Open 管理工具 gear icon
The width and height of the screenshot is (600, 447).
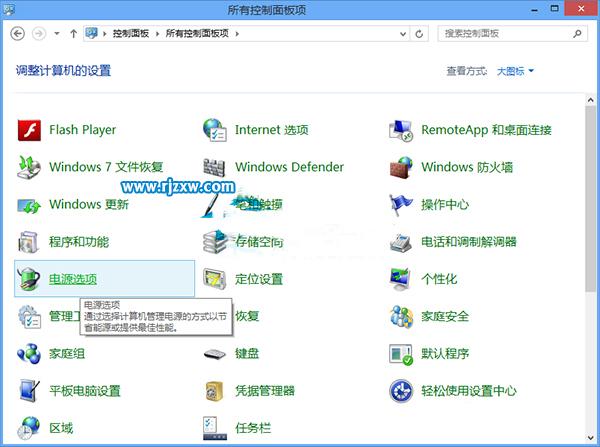[29, 316]
